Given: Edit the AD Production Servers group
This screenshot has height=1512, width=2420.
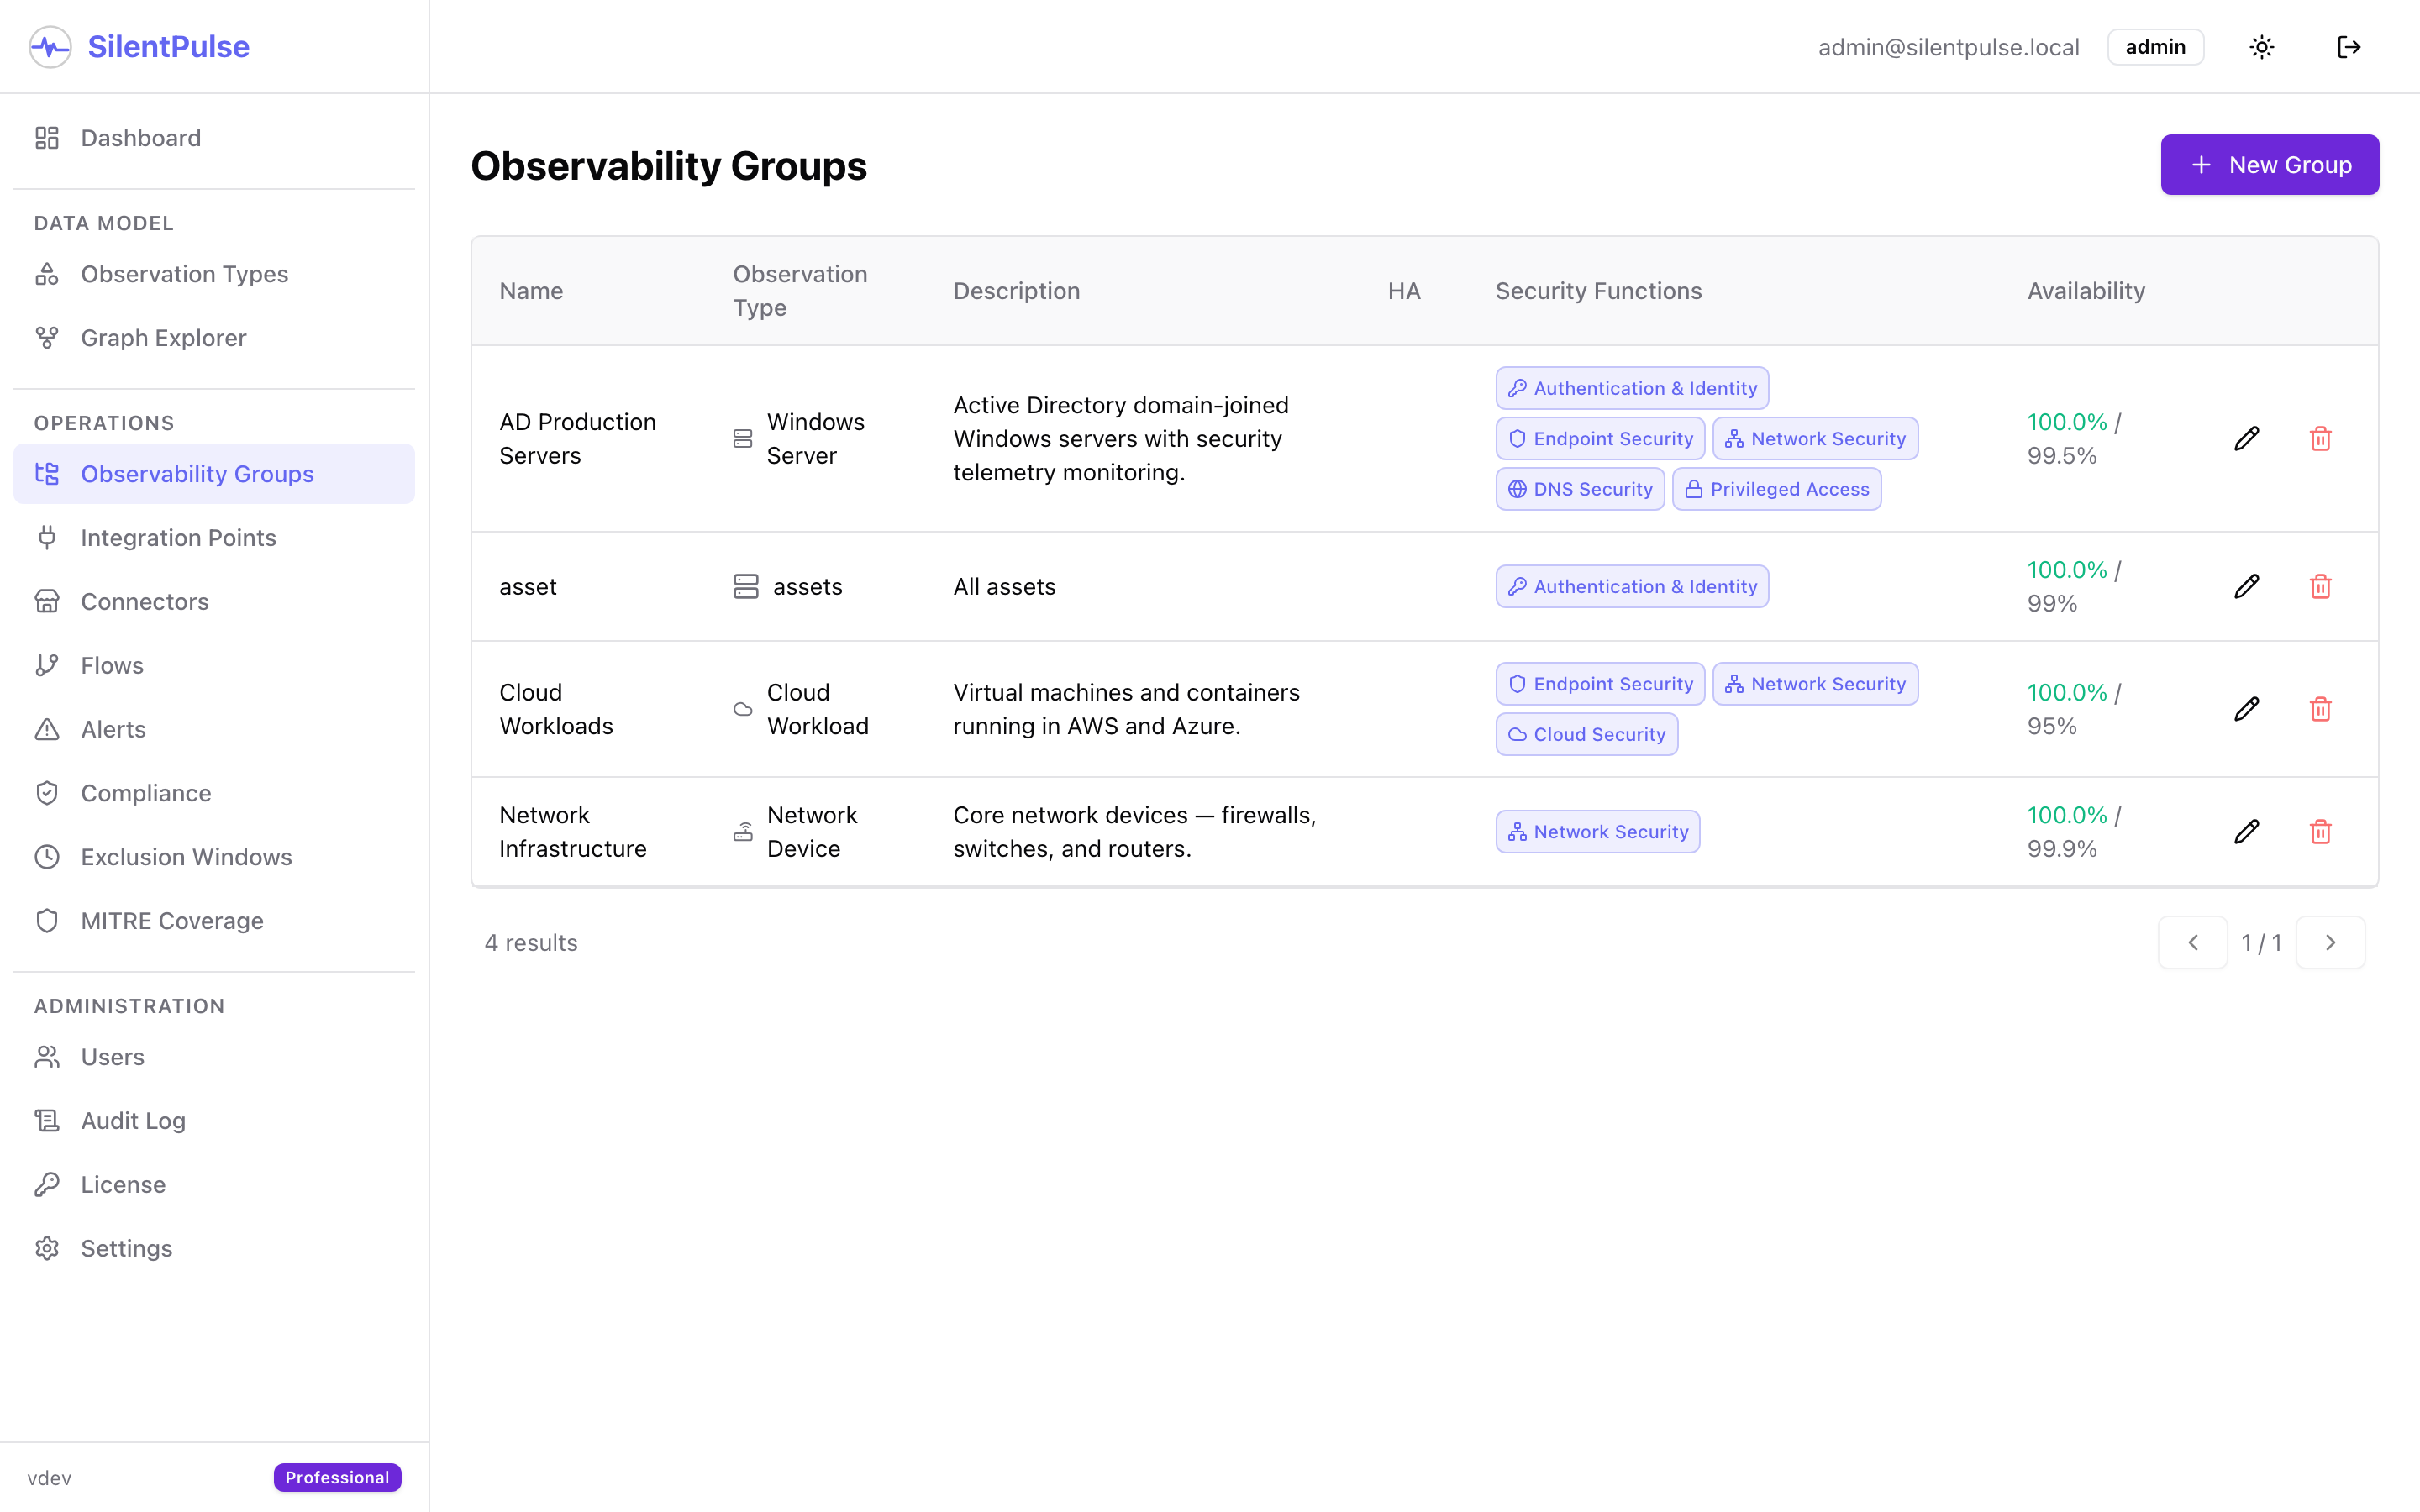Looking at the screenshot, I should click(x=2247, y=438).
